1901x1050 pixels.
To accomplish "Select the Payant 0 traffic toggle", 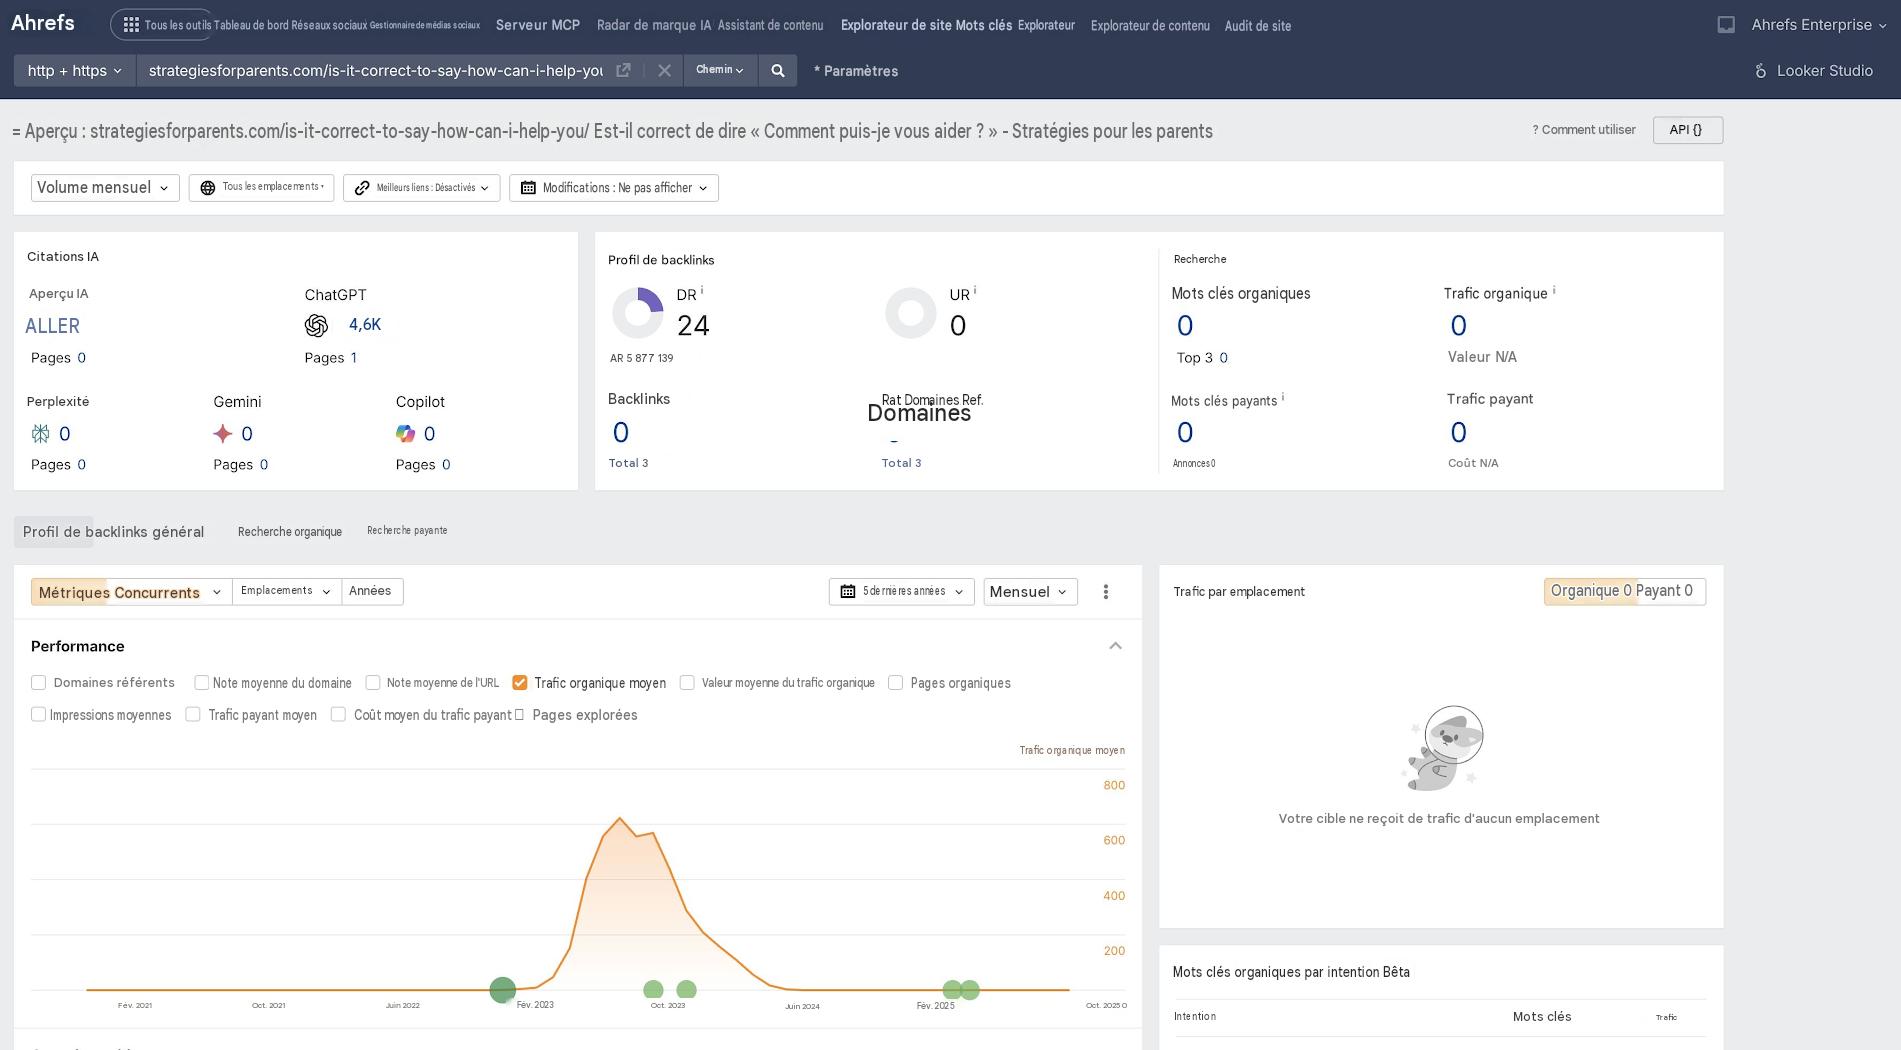I will click(1664, 592).
